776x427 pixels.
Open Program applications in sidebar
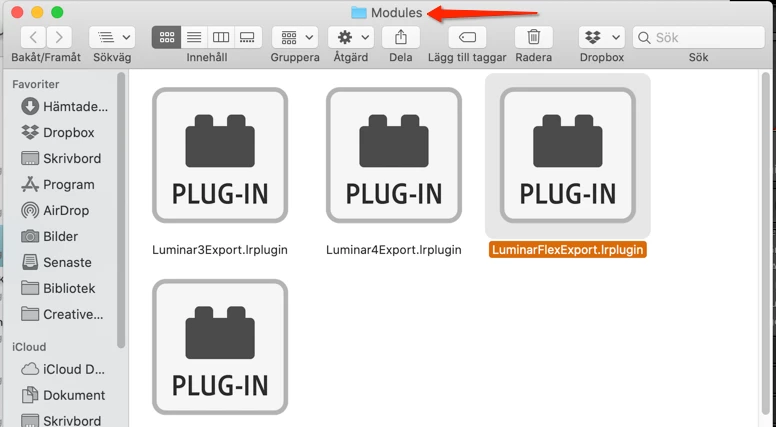click(57, 185)
